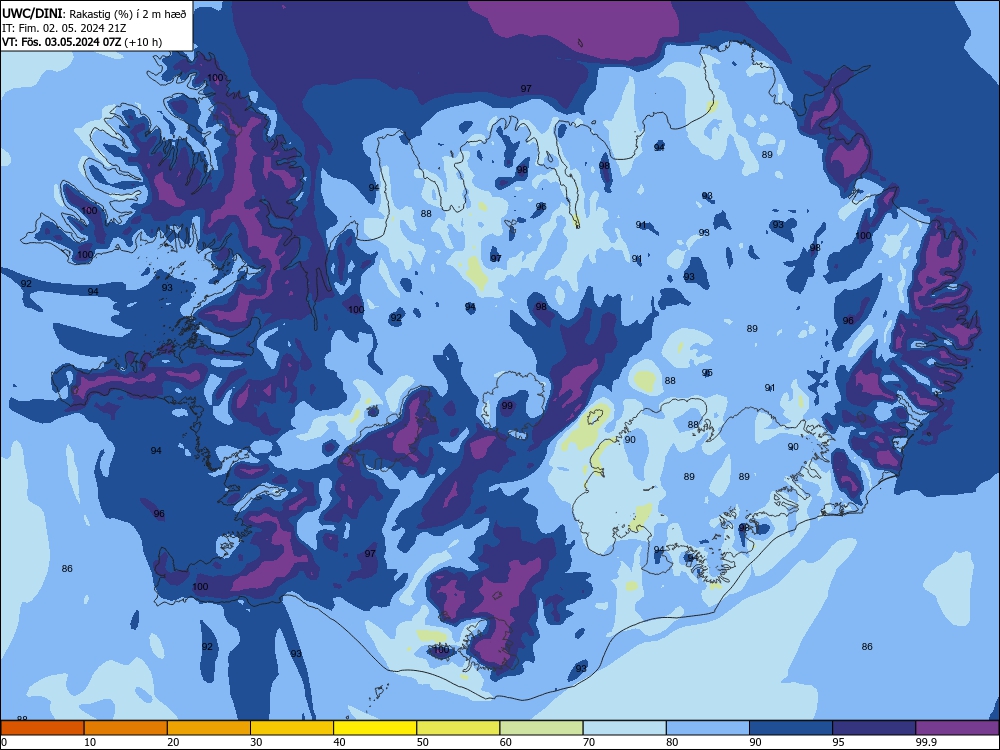Click the 90–95 medium blue legend swatch

pos(791,728)
